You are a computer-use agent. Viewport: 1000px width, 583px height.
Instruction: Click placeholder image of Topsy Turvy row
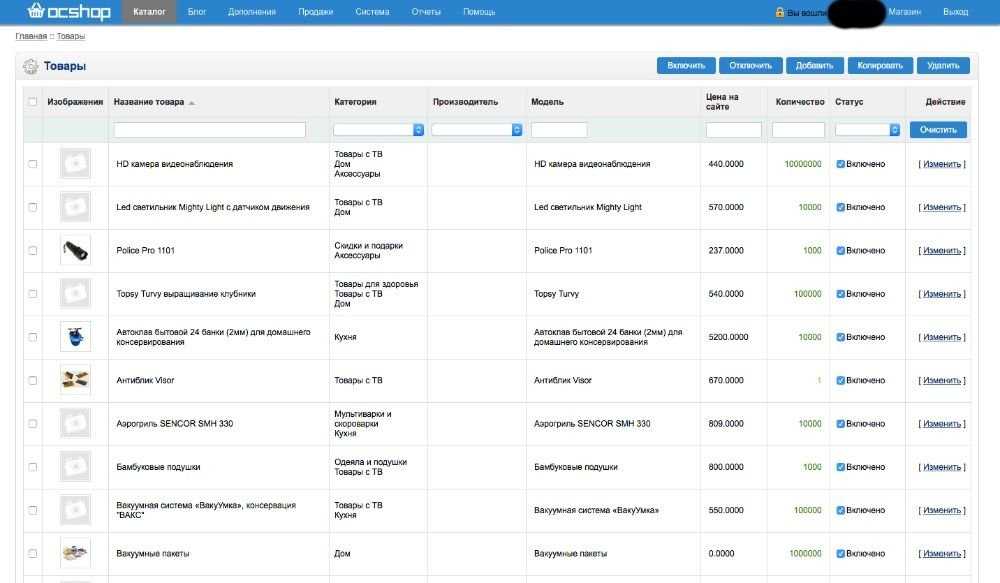(75, 293)
